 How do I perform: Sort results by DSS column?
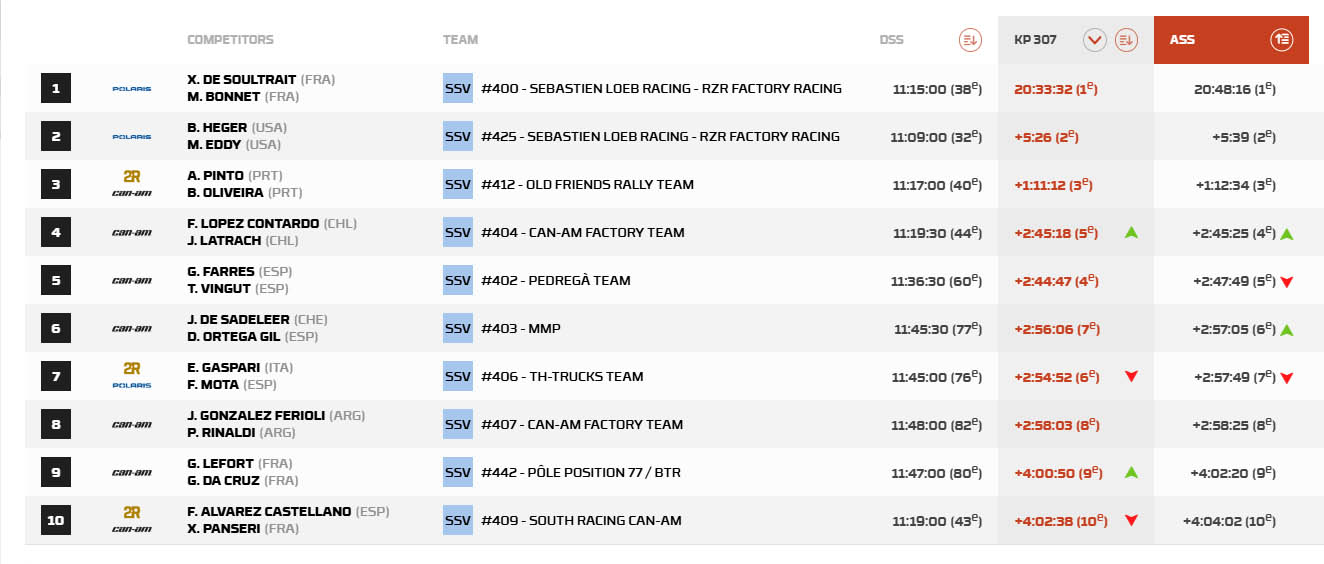click(969, 40)
